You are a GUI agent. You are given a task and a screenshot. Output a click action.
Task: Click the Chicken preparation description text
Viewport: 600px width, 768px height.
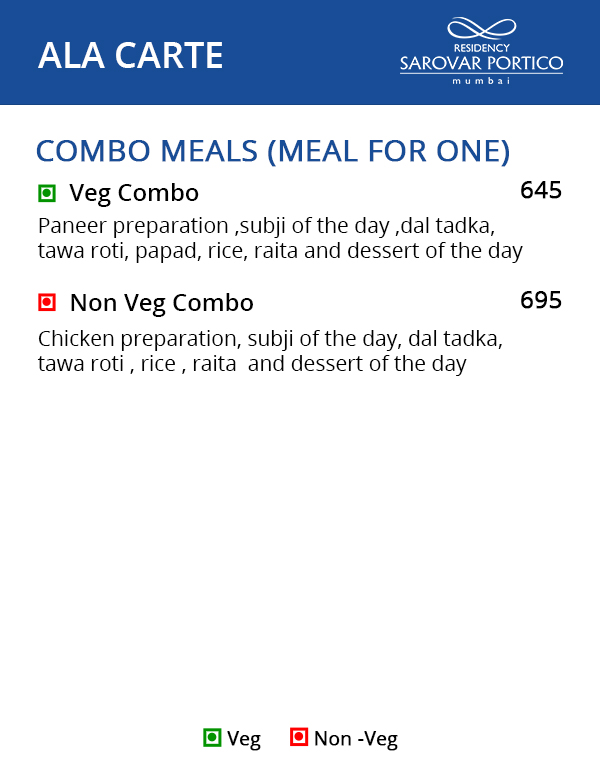[x=270, y=339]
